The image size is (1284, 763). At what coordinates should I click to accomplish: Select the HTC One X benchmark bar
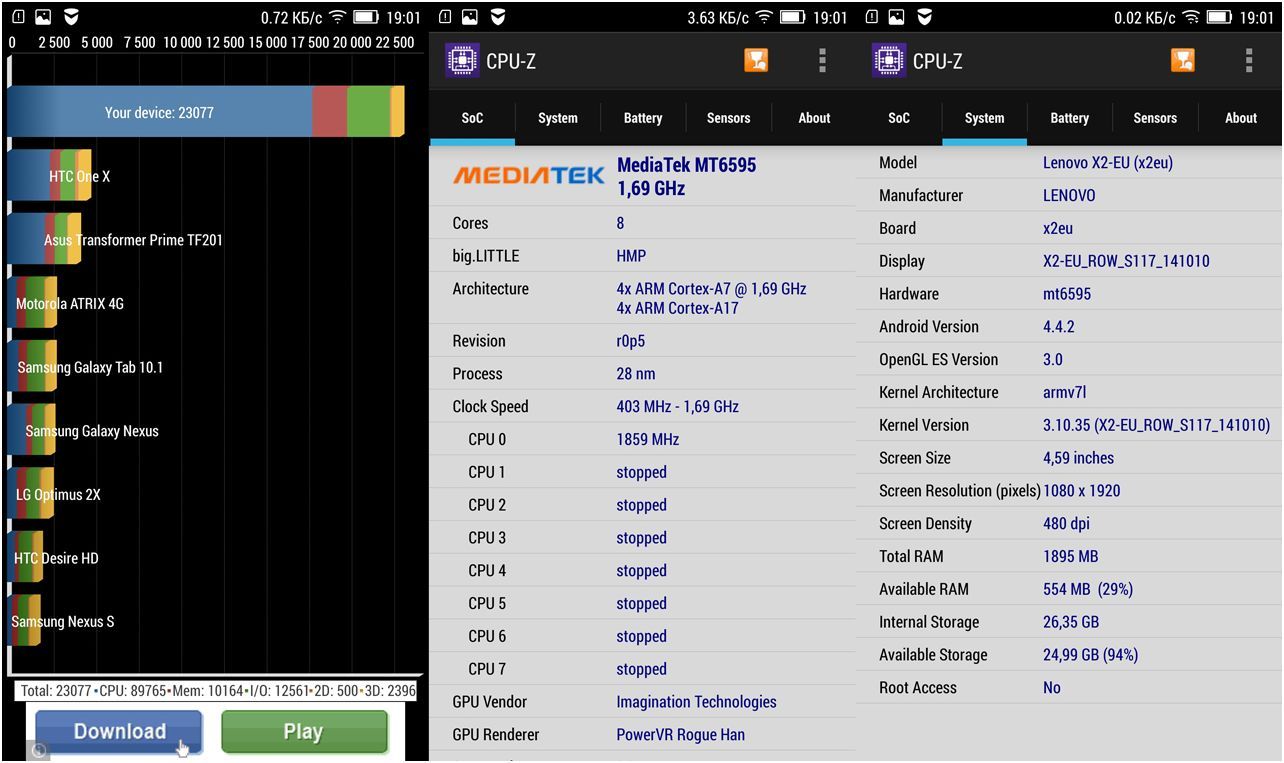point(50,176)
